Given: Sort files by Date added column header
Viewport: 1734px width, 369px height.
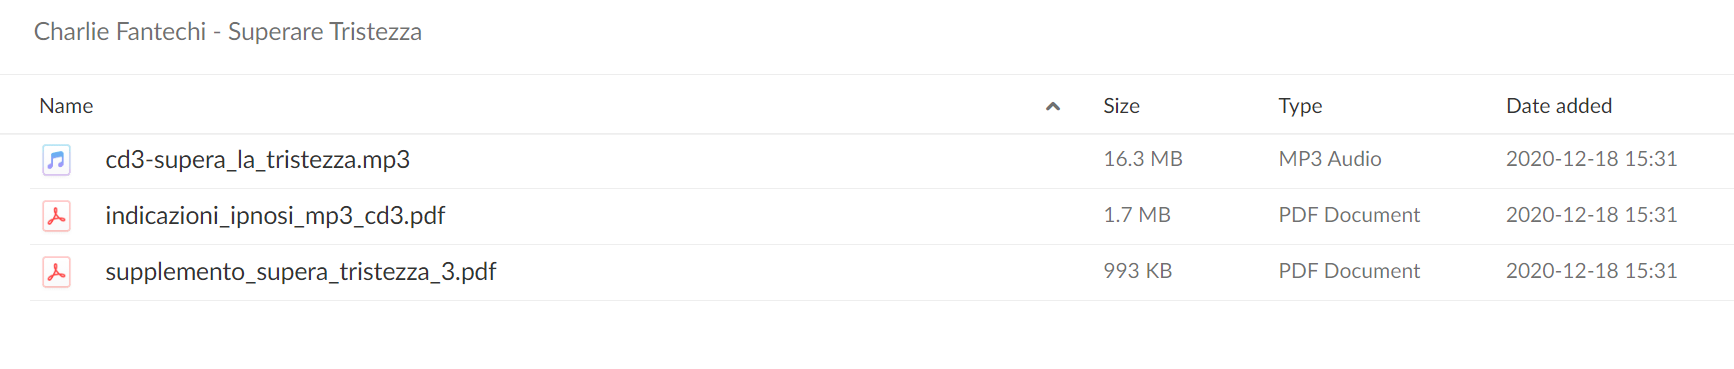Looking at the screenshot, I should (1559, 106).
